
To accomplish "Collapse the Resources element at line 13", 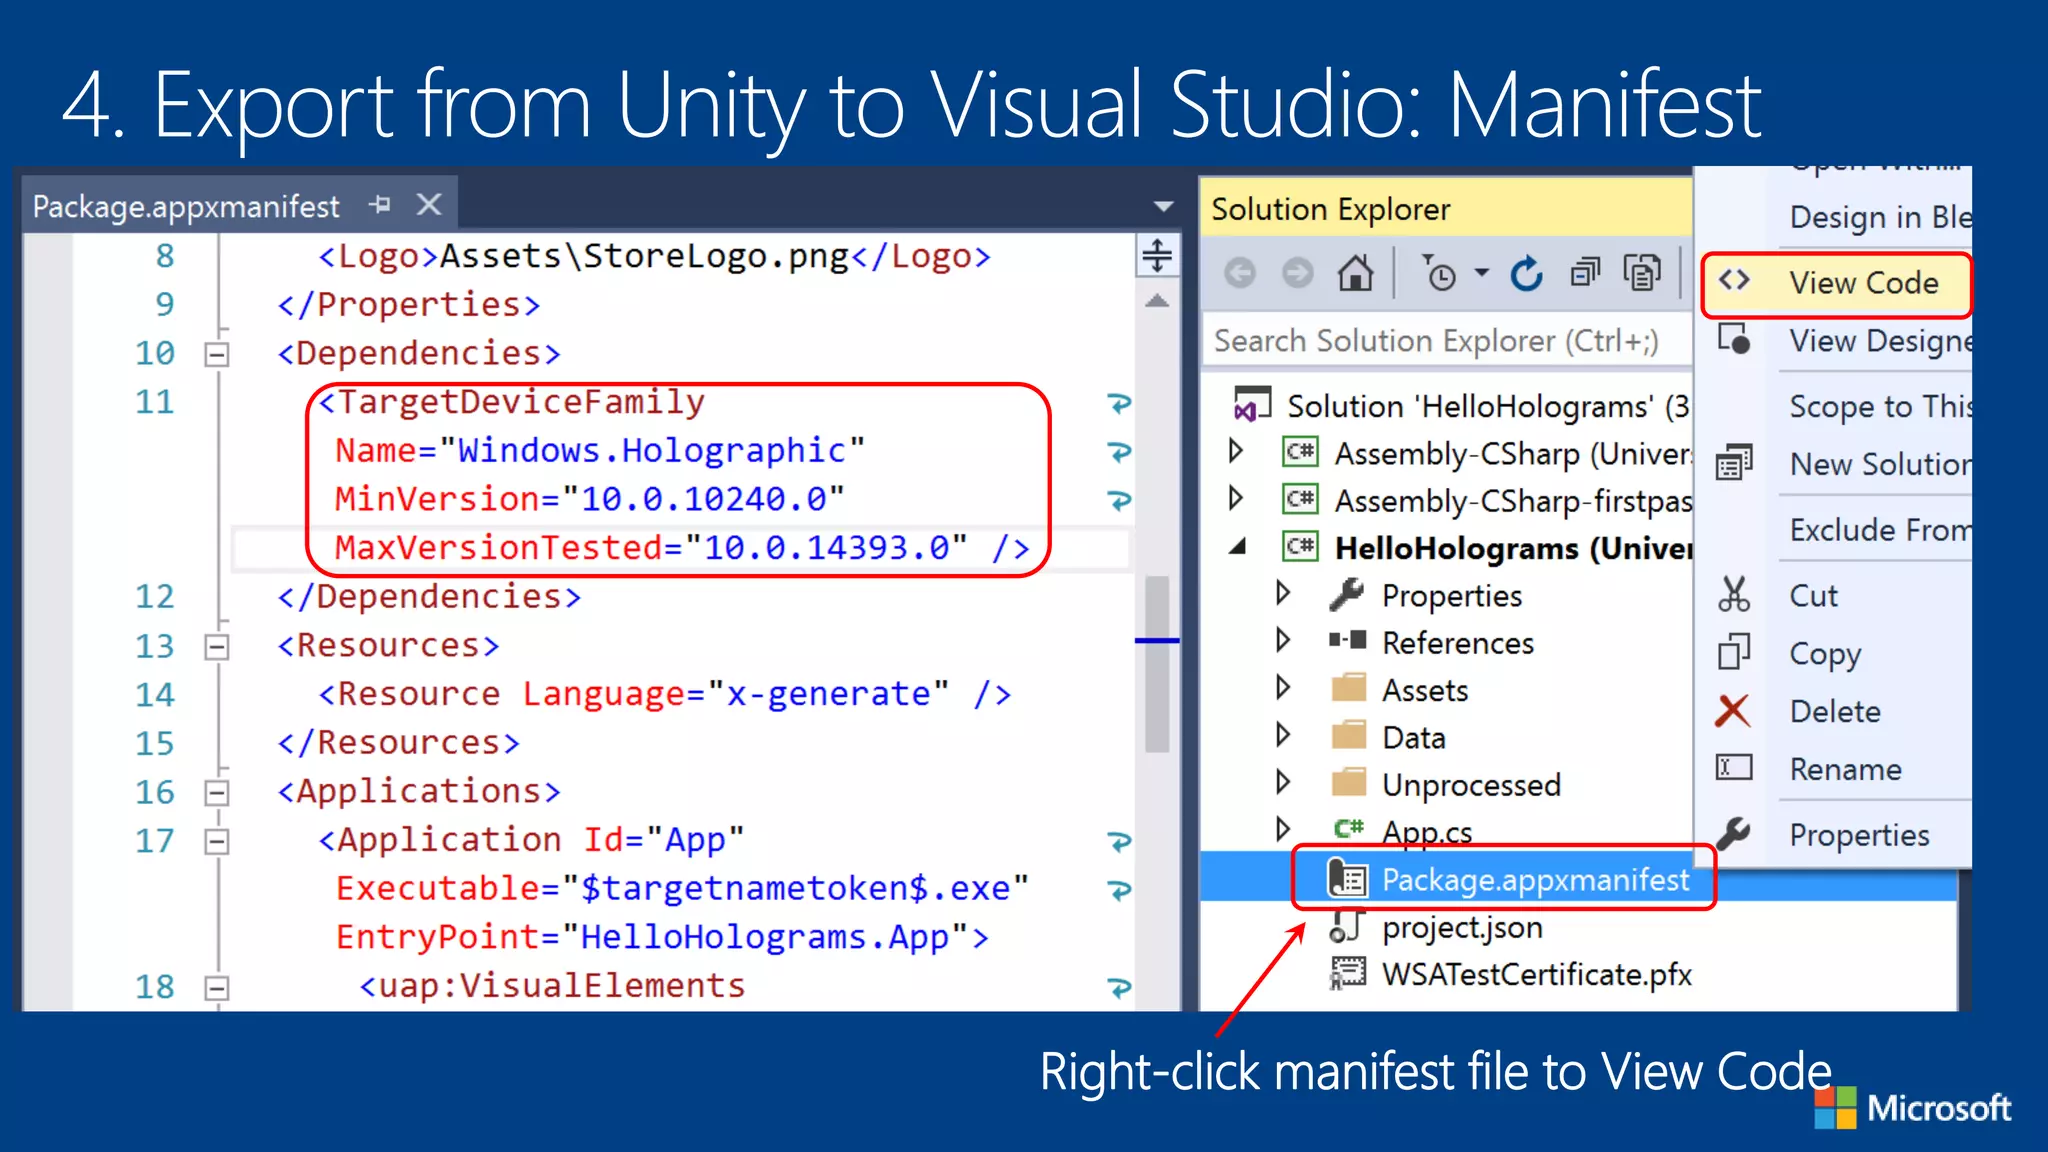I will (216, 647).
